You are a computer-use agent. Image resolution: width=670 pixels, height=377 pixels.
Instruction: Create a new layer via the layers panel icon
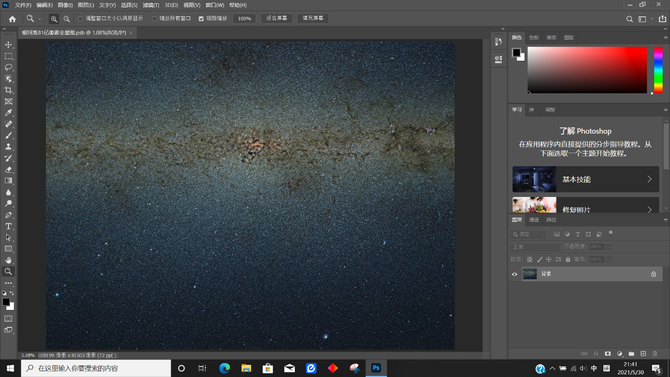tap(643, 353)
